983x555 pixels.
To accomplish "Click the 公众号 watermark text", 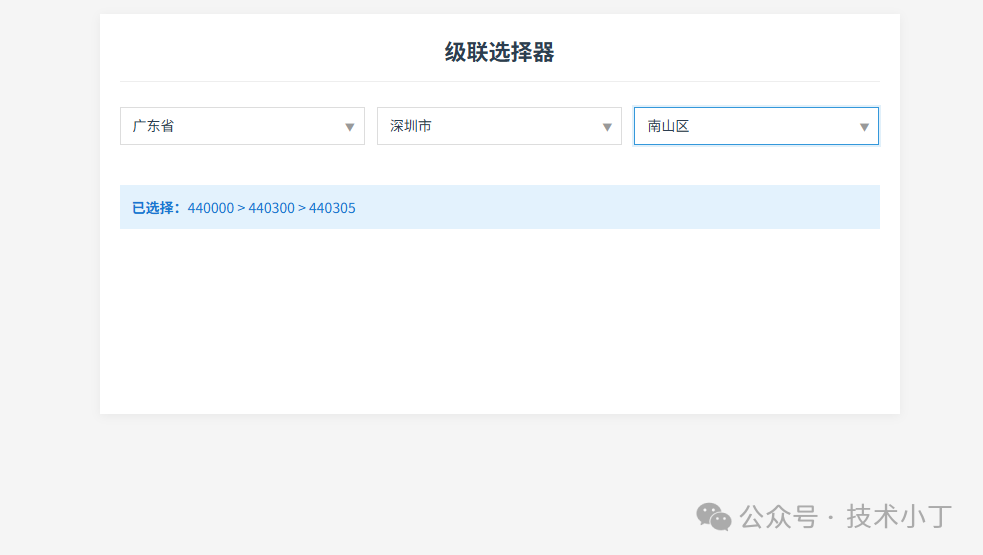I will 778,516.
